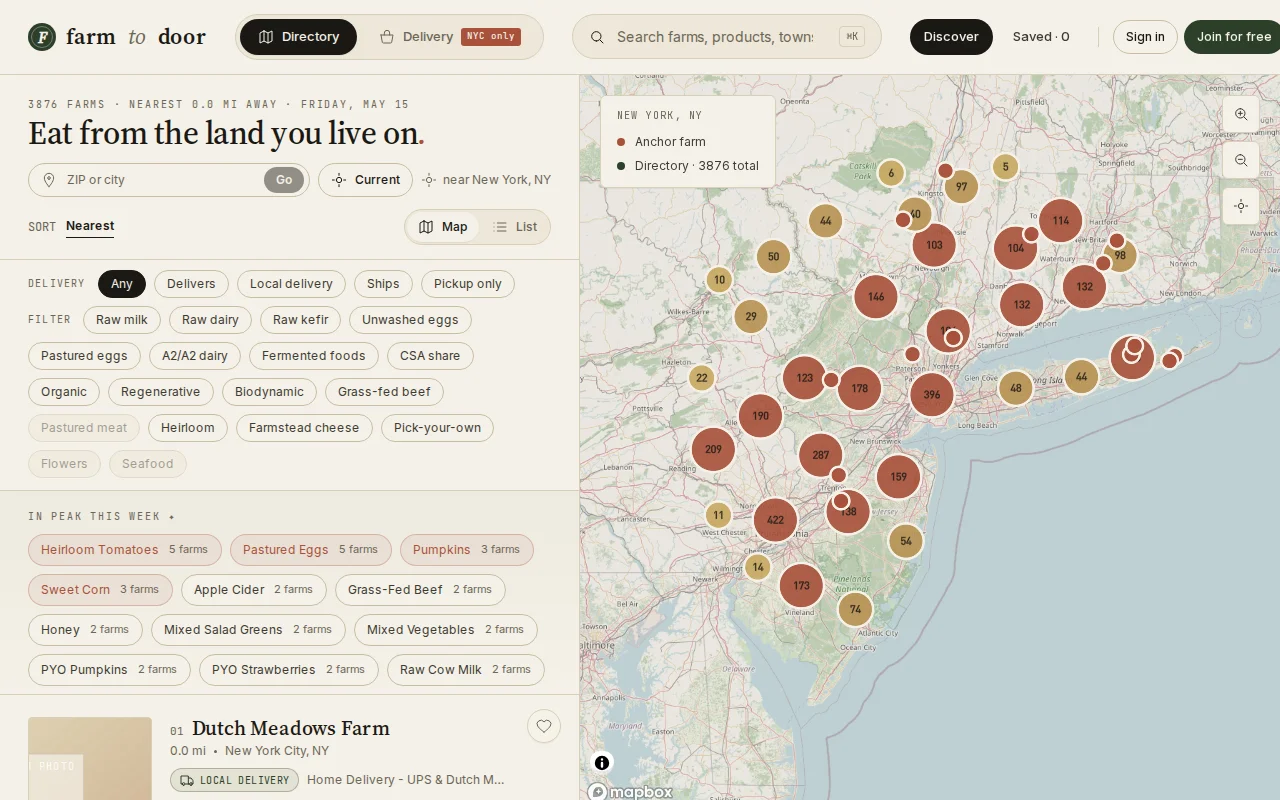The width and height of the screenshot is (1280, 800).
Task: Click the Go button
Action: (284, 180)
